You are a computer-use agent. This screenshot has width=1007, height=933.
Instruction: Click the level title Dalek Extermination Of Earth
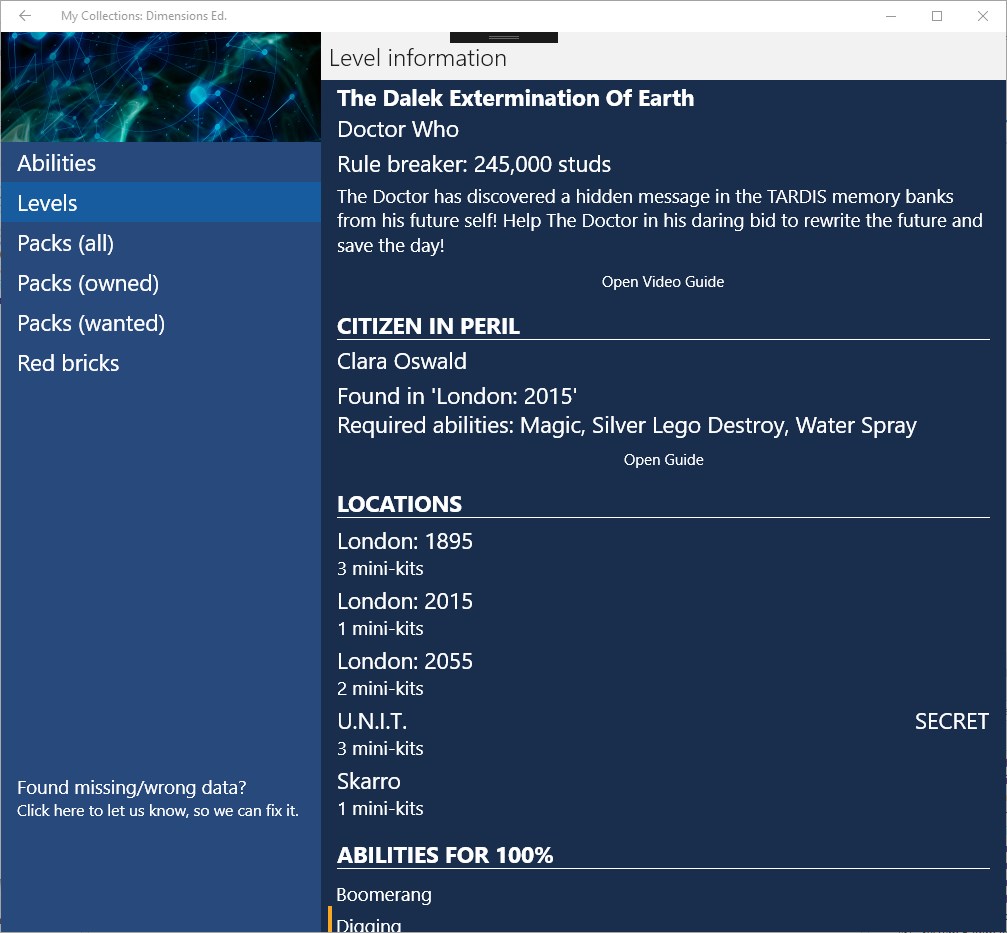tap(515, 98)
